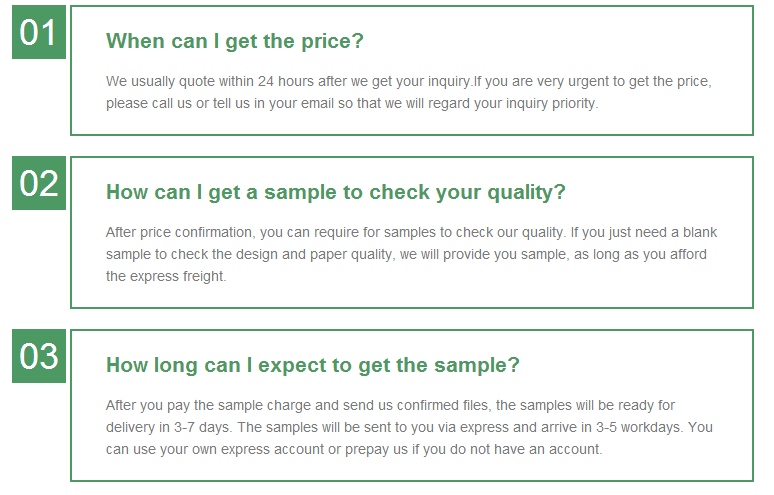The width and height of the screenshot is (774, 495).
Task: Click 'regard your inquiry priority' text
Action: point(513,104)
